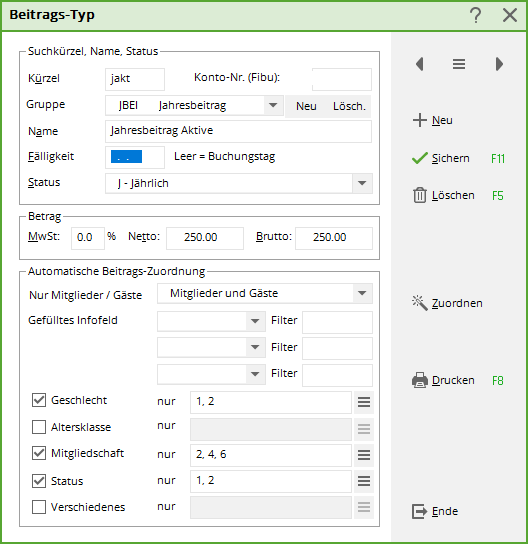Click the Löschen trash can icon
The image size is (528, 544).
[x=420, y=195]
